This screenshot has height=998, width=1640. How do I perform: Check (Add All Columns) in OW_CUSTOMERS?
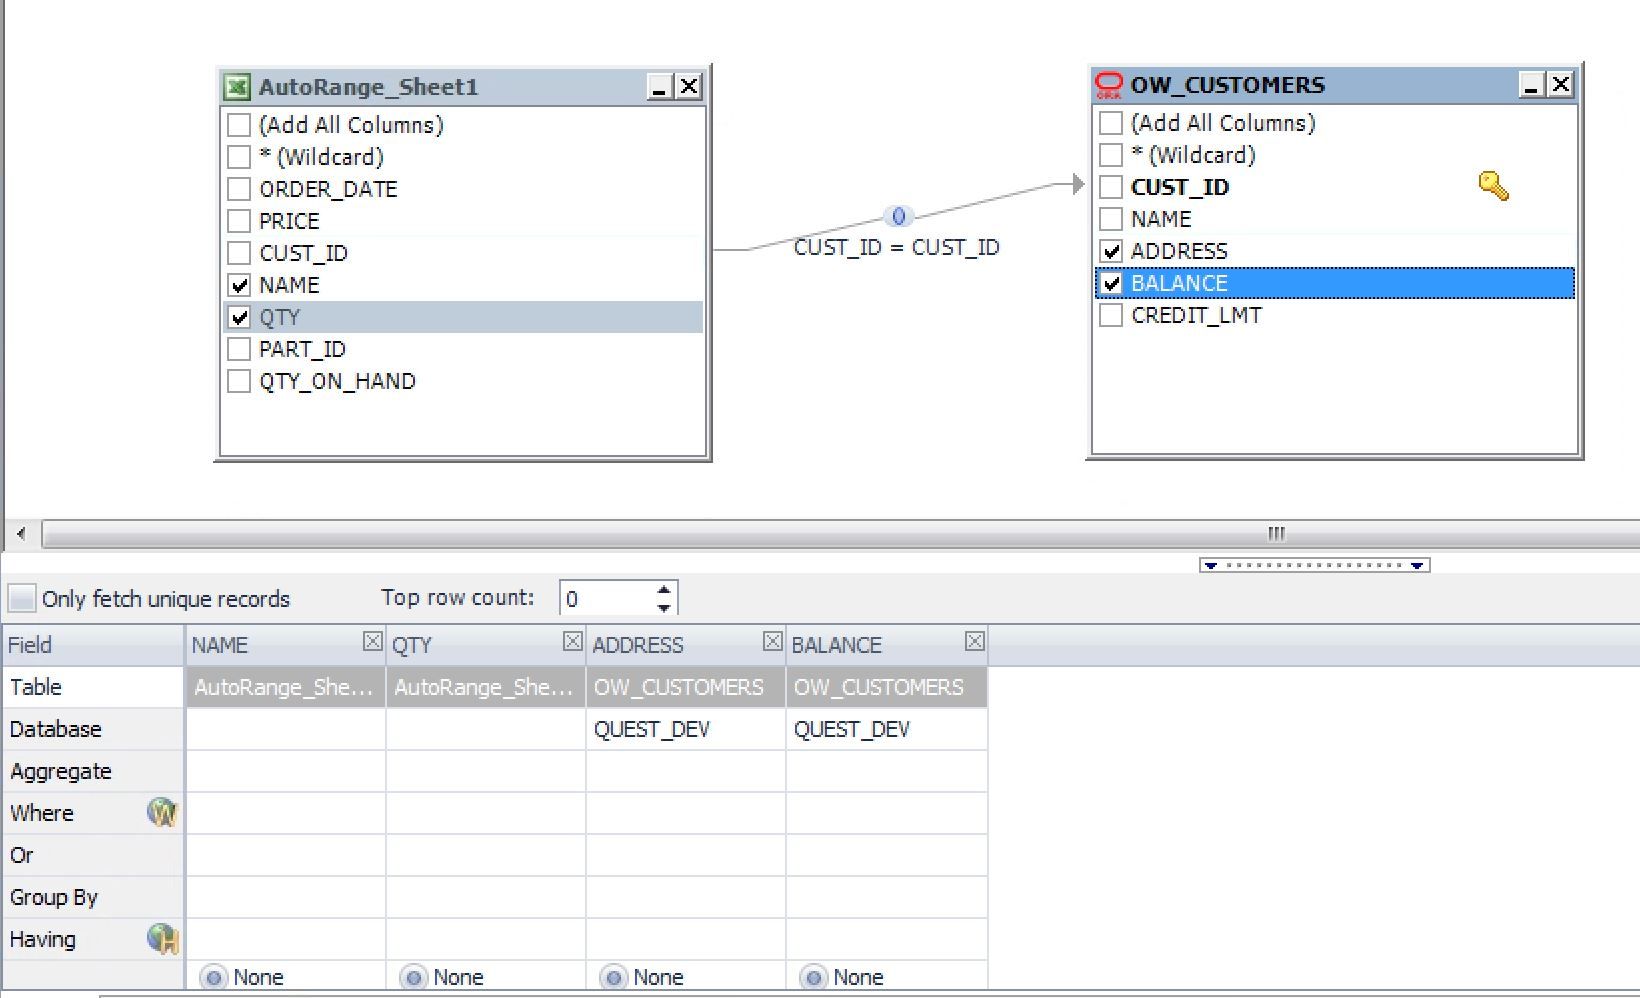coord(1111,123)
